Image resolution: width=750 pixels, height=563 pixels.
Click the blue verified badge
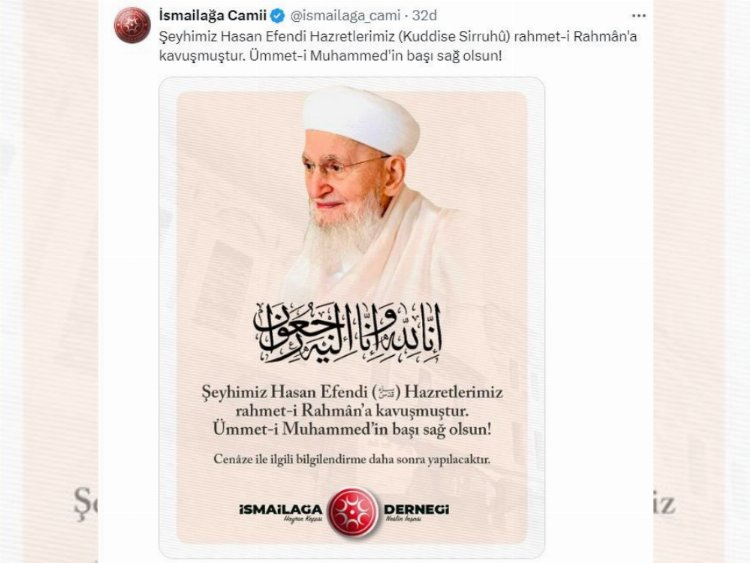pyautogui.click(x=277, y=16)
